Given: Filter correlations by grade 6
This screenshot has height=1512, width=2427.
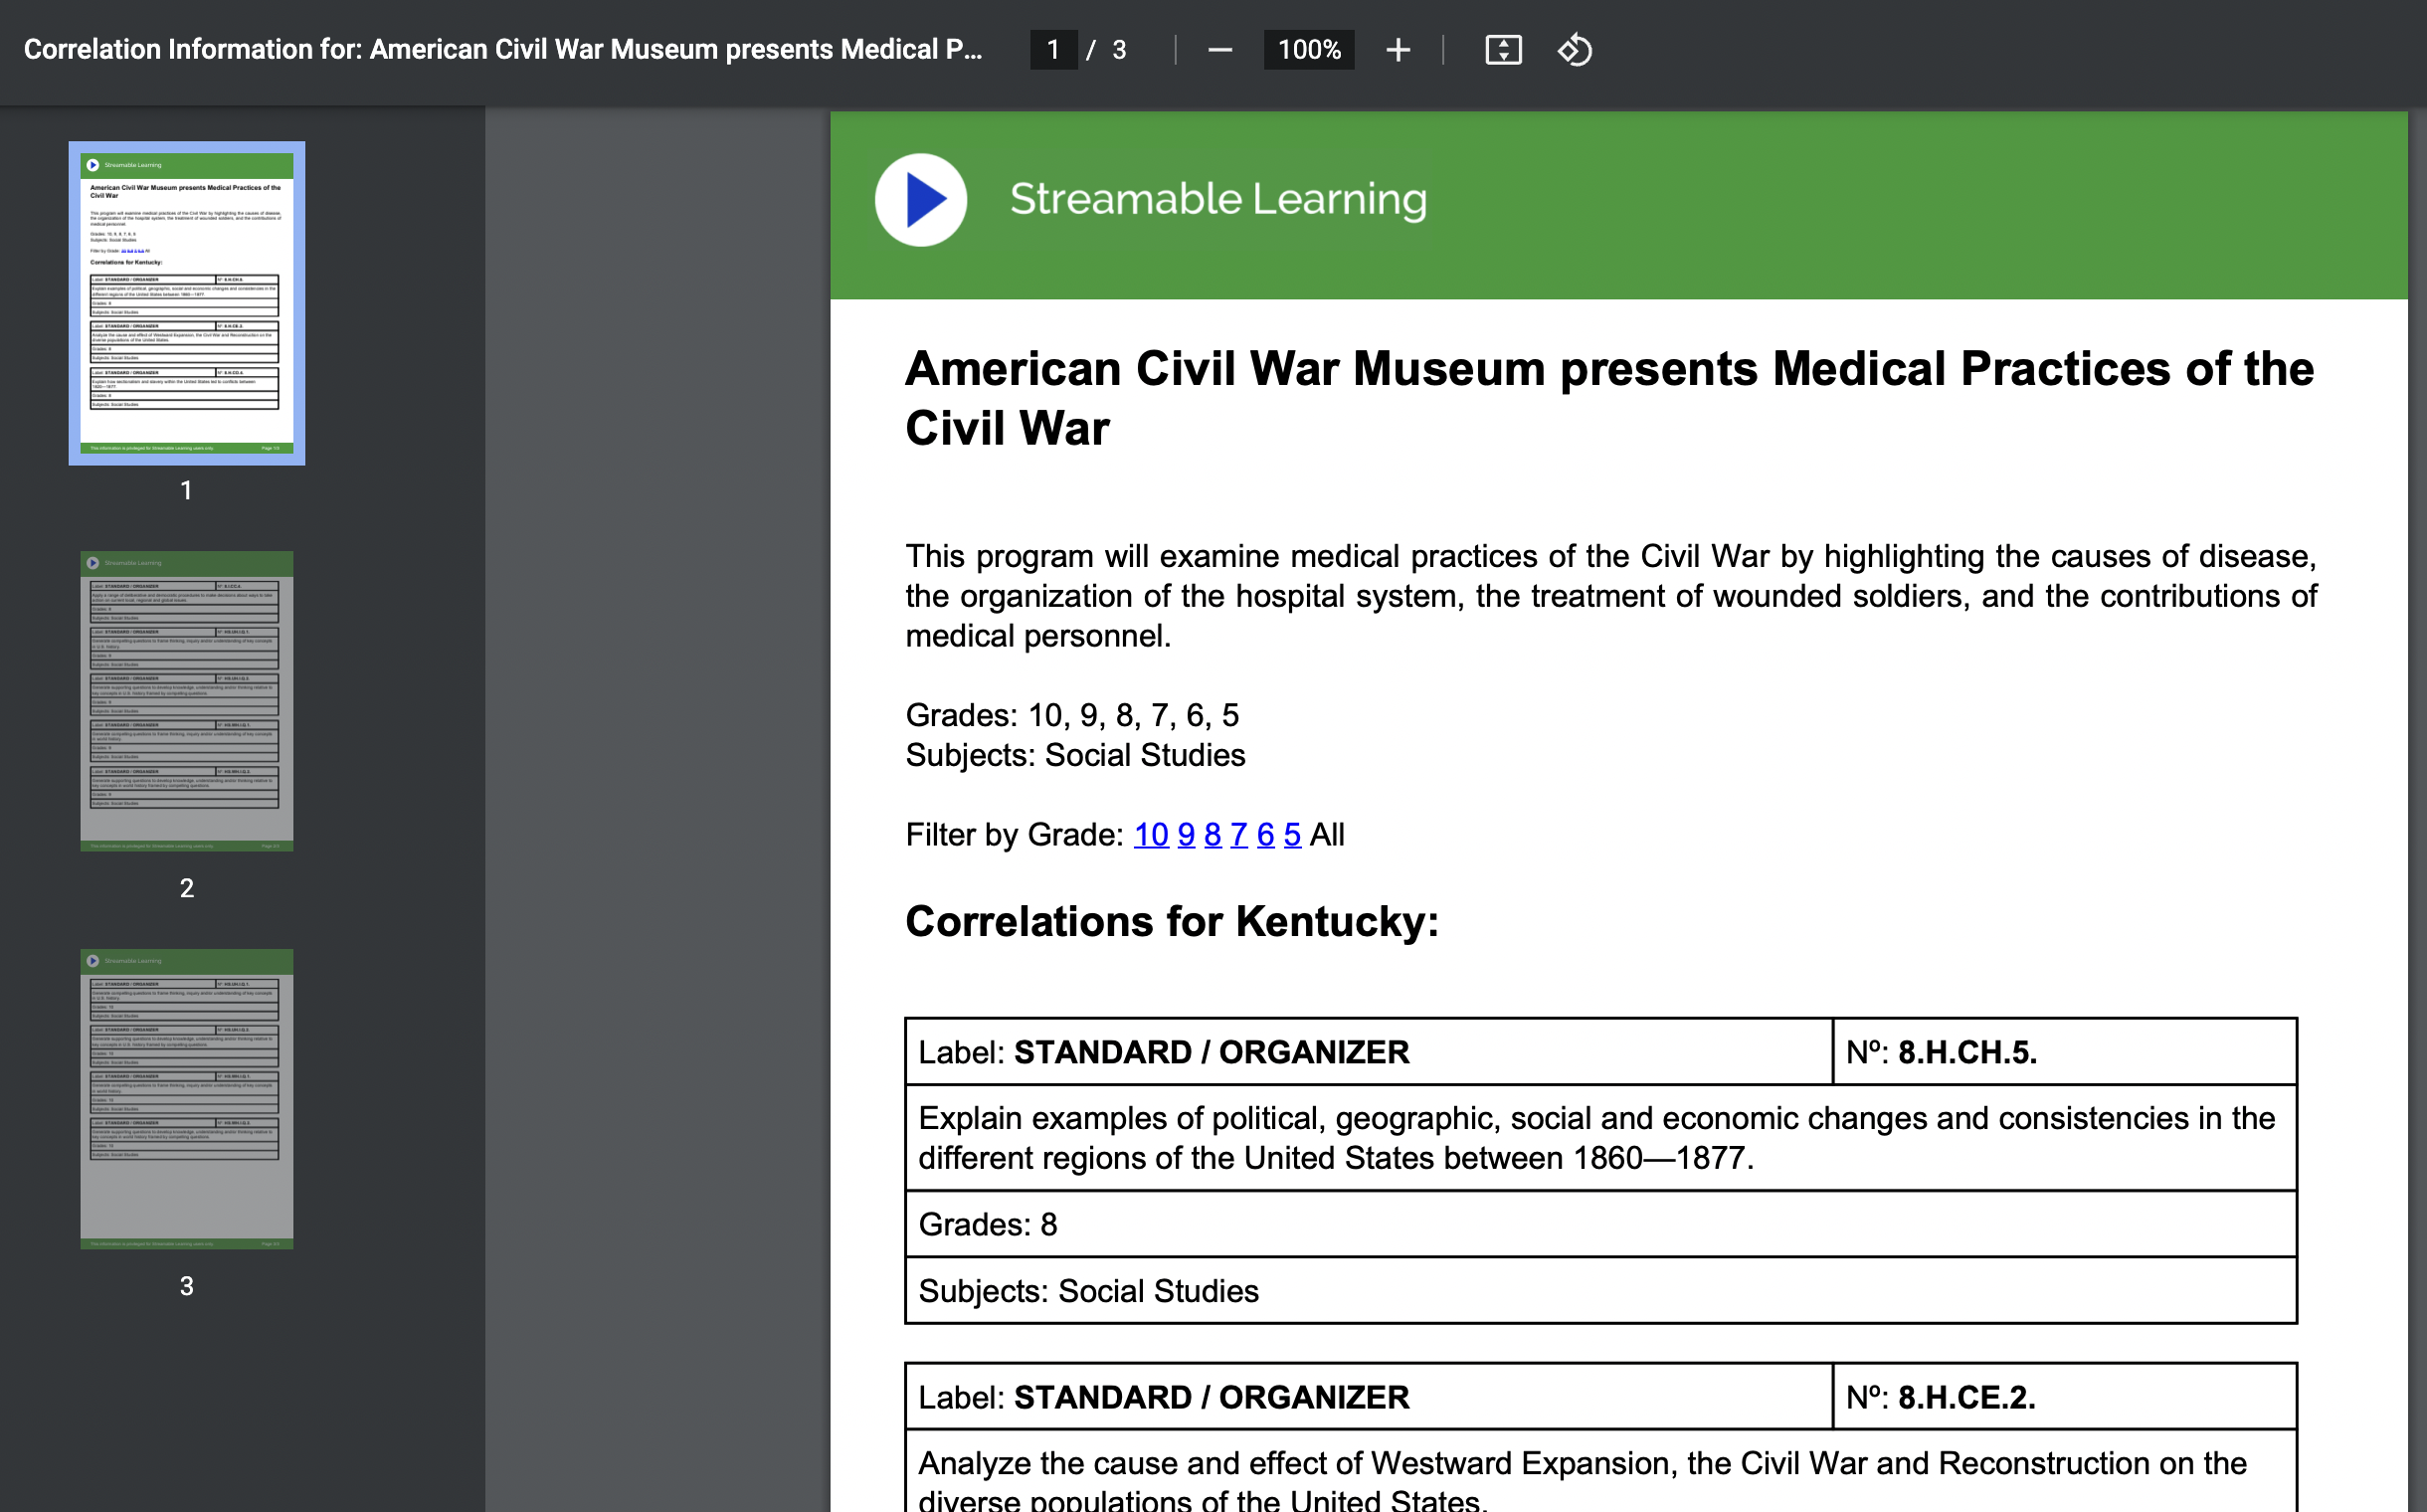Looking at the screenshot, I should pyautogui.click(x=1265, y=835).
